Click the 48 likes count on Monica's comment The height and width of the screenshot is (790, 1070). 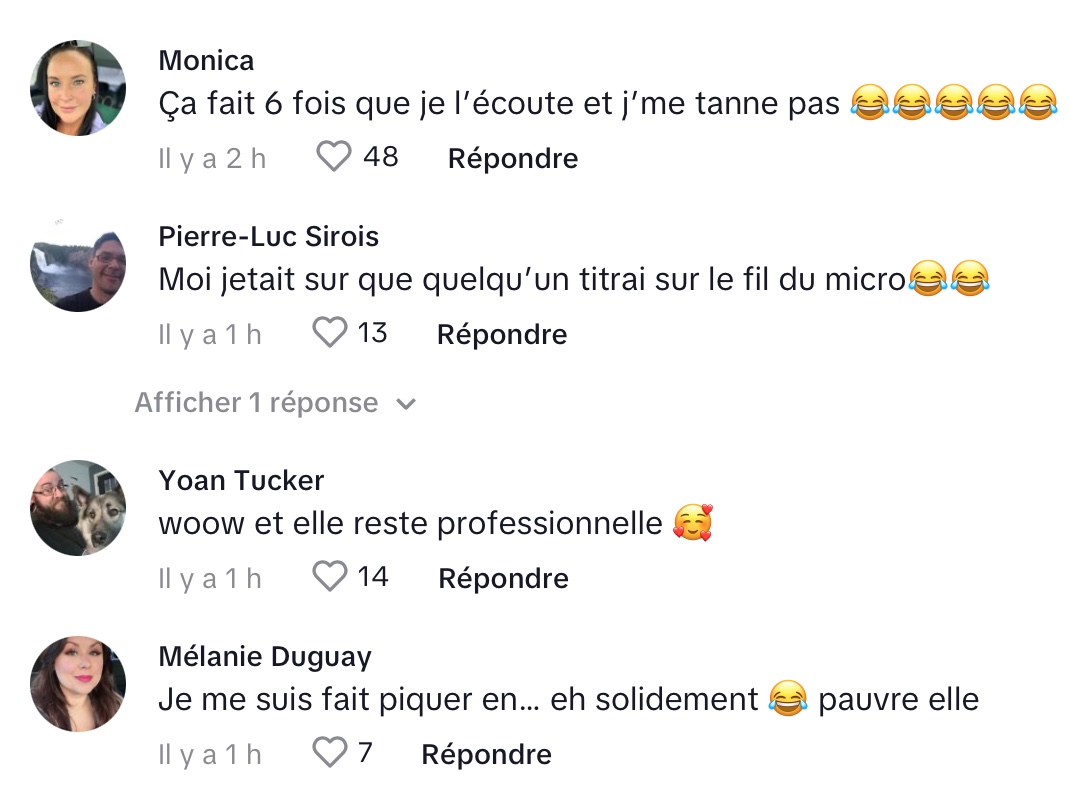pyautogui.click(x=380, y=157)
